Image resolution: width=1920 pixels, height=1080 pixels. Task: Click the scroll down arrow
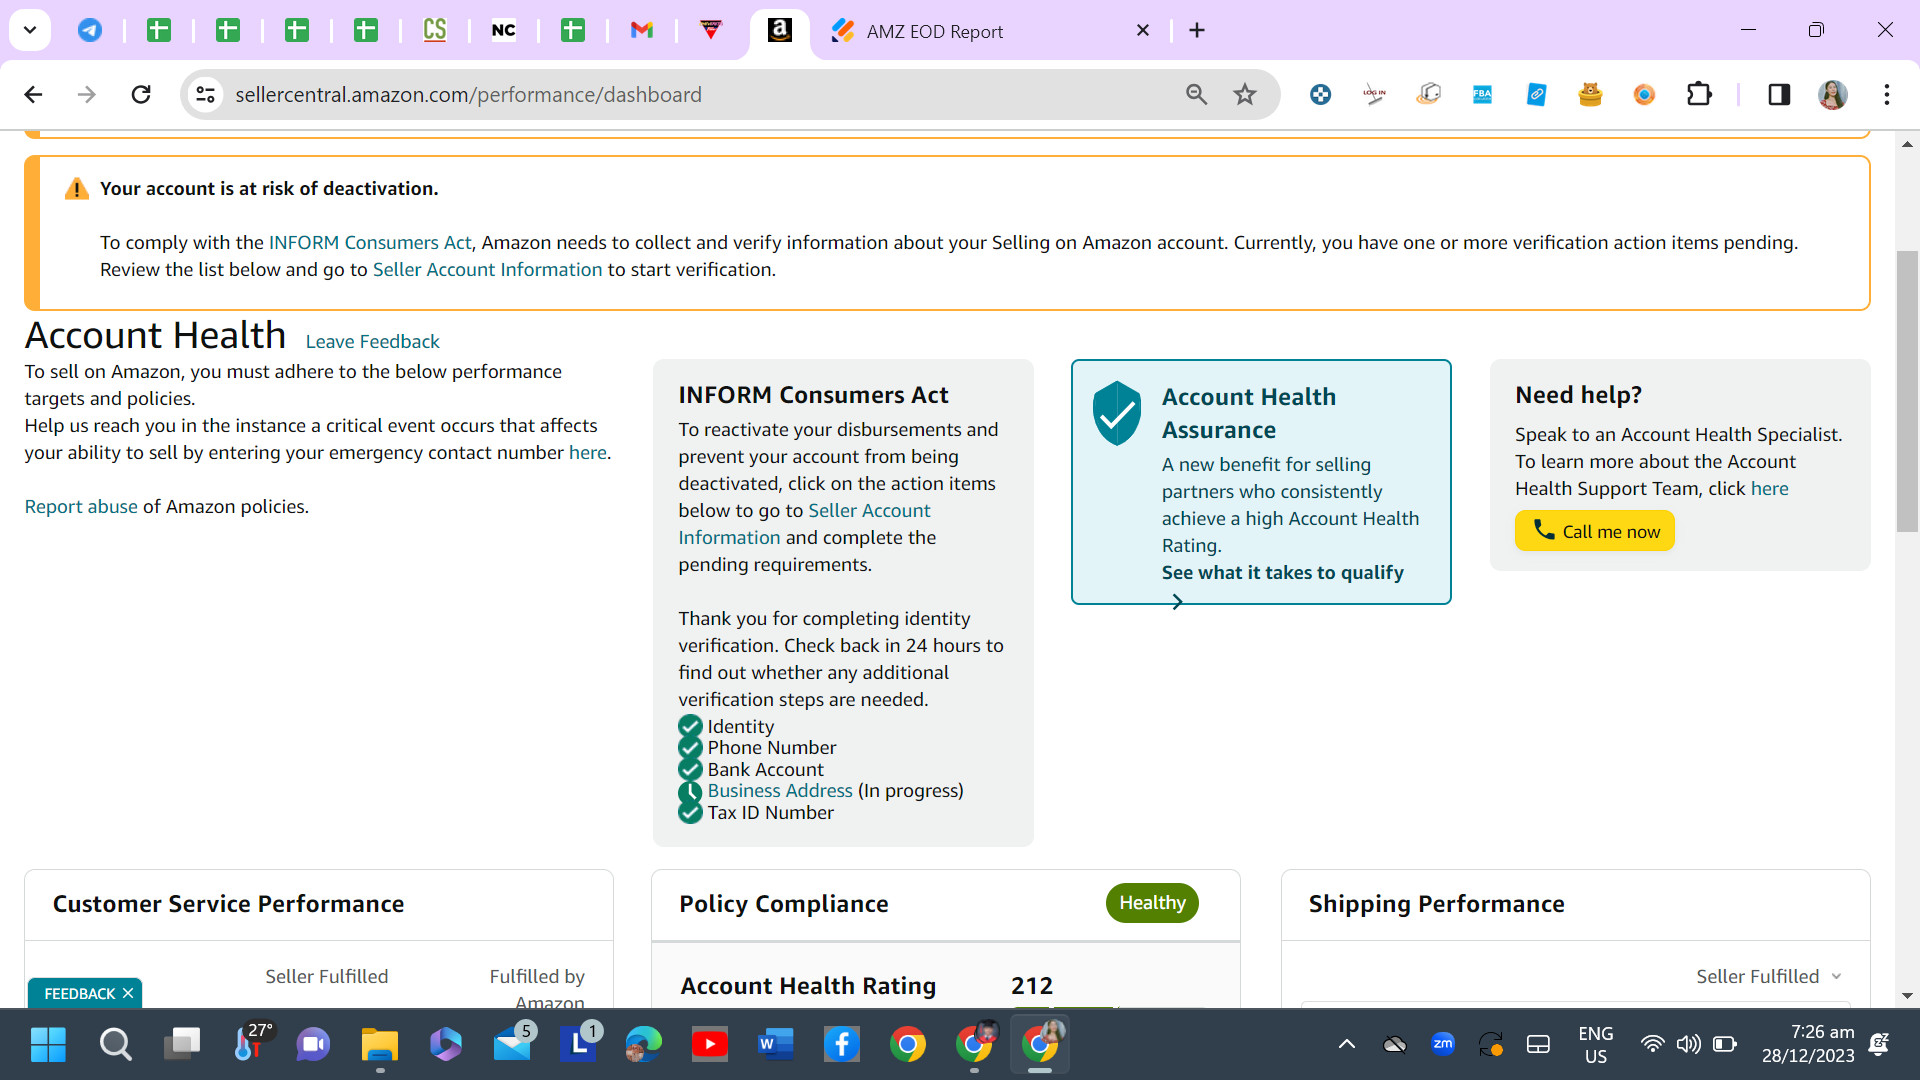(1907, 996)
